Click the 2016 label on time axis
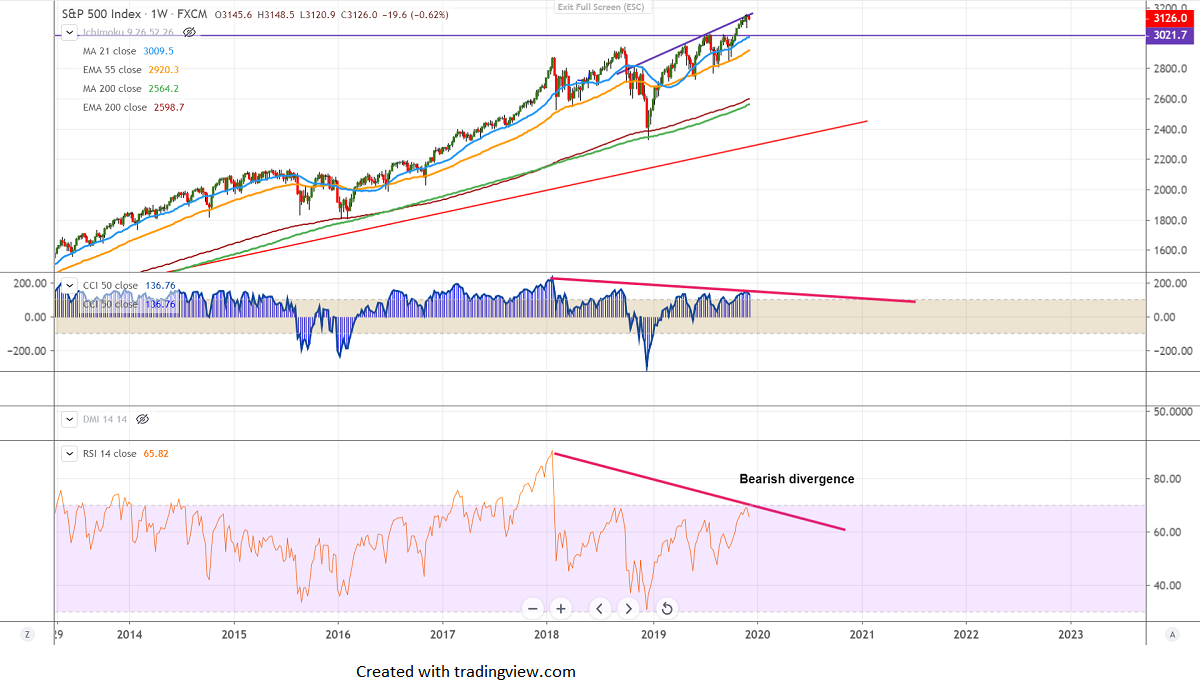The height and width of the screenshot is (693, 1200). point(338,634)
